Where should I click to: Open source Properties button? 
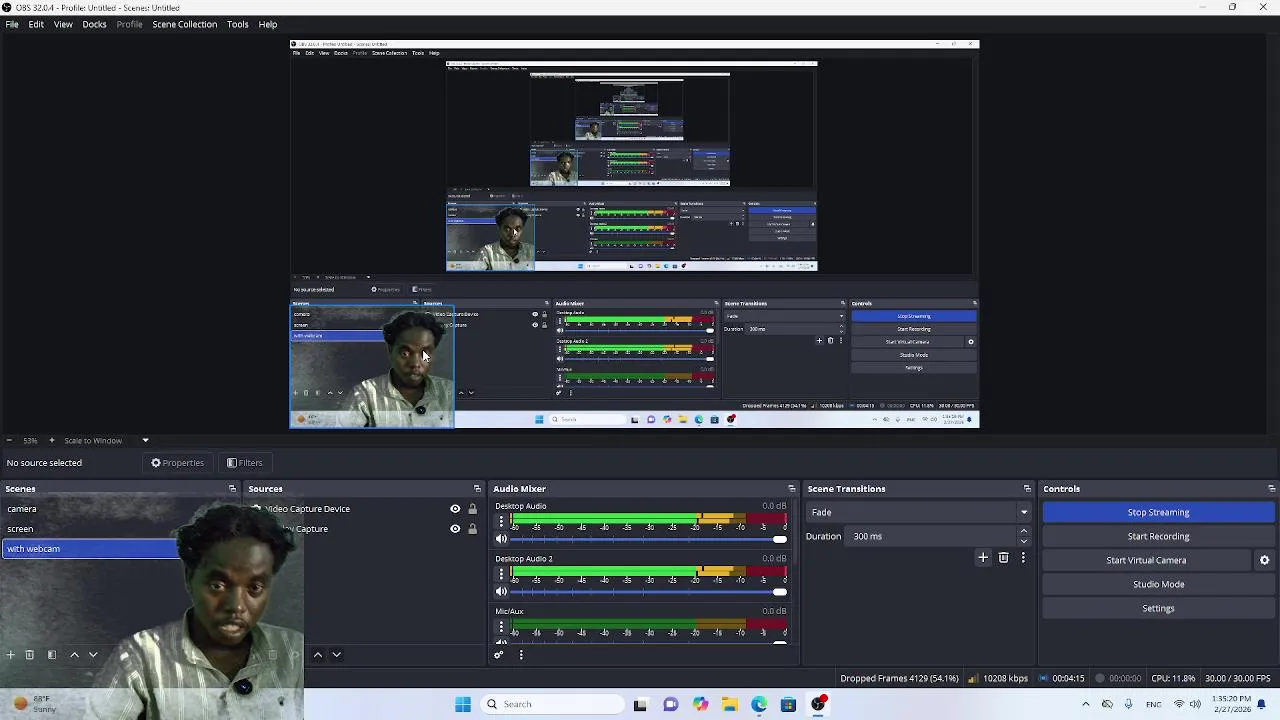click(178, 463)
